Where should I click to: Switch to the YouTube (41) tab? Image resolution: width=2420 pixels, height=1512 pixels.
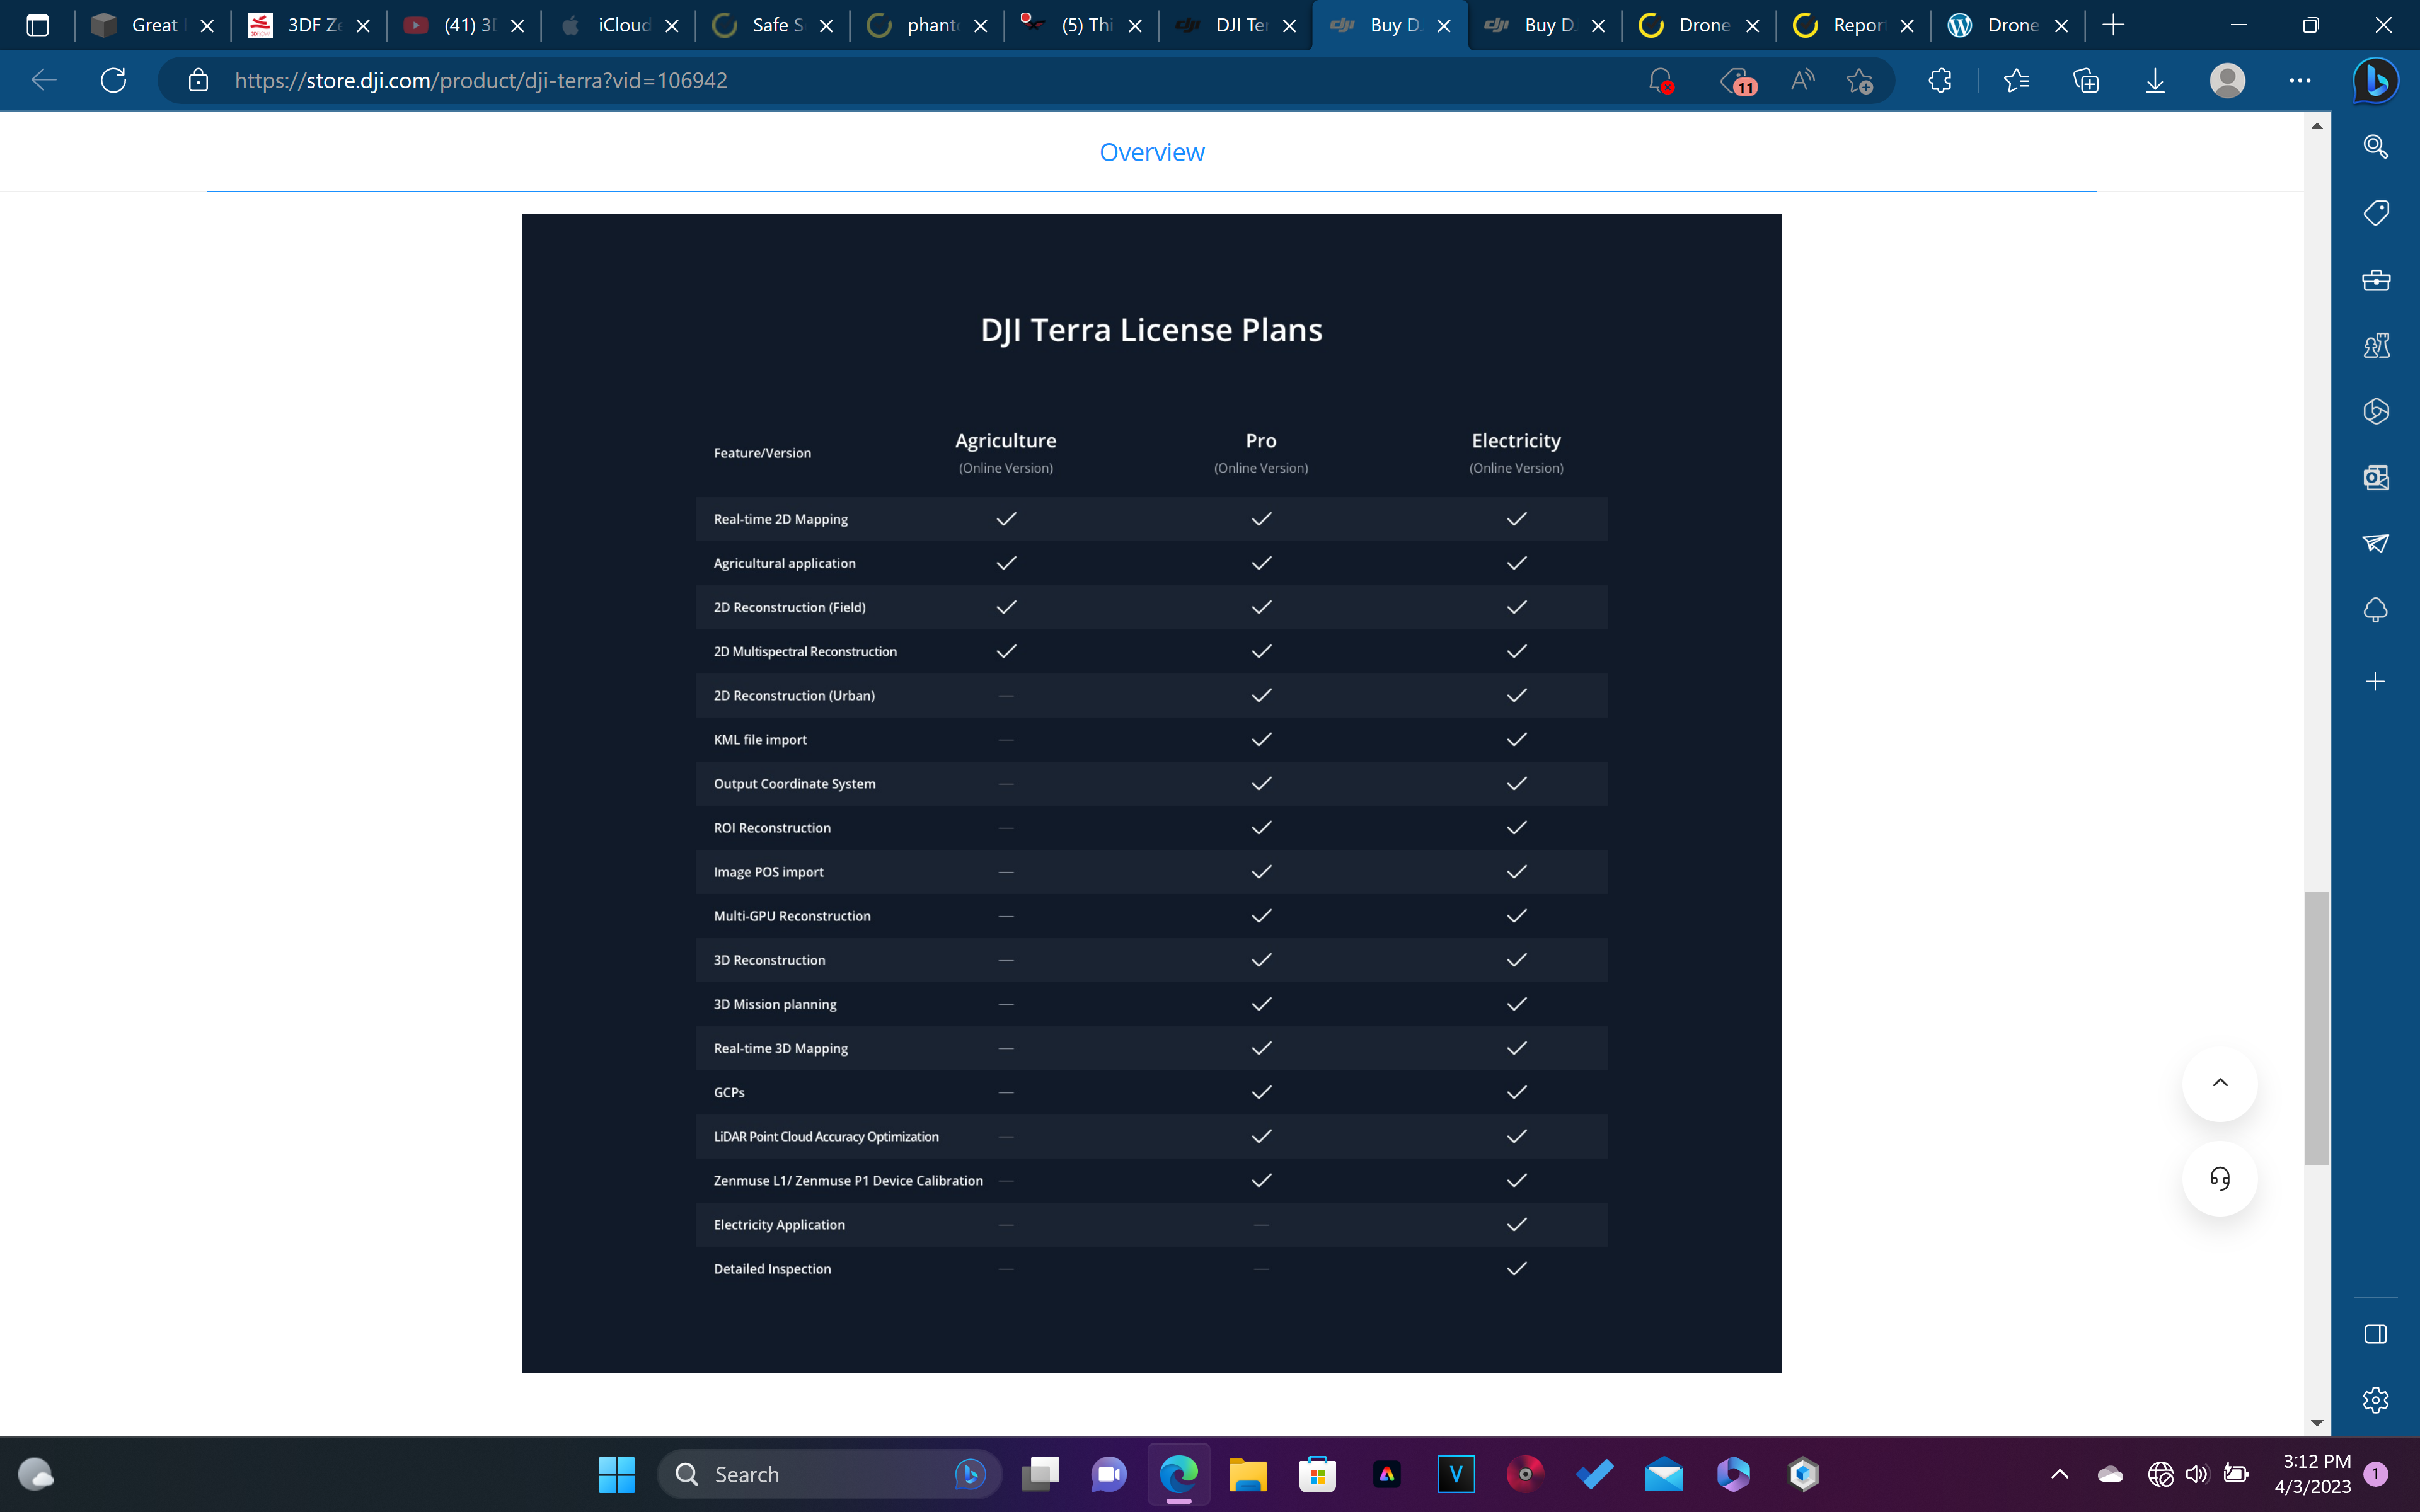click(463, 26)
